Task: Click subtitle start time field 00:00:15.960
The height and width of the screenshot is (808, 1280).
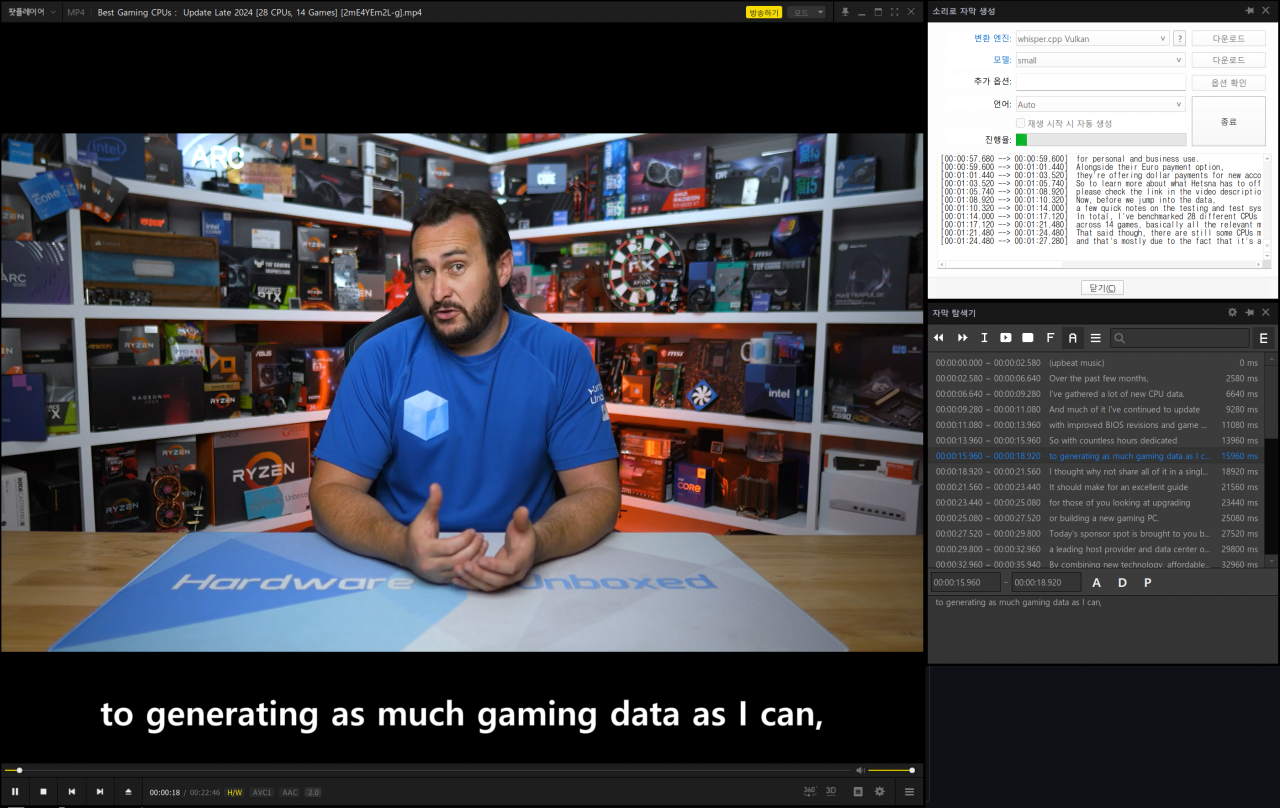Action: click(966, 582)
